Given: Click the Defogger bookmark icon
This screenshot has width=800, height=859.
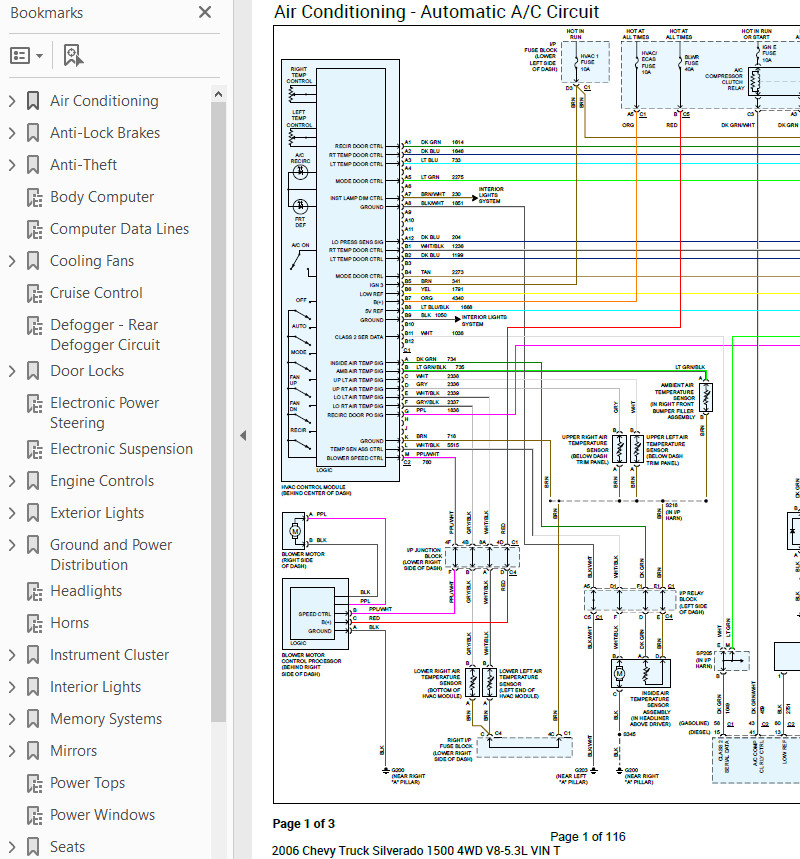Looking at the screenshot, I should (x=34, y=326).
